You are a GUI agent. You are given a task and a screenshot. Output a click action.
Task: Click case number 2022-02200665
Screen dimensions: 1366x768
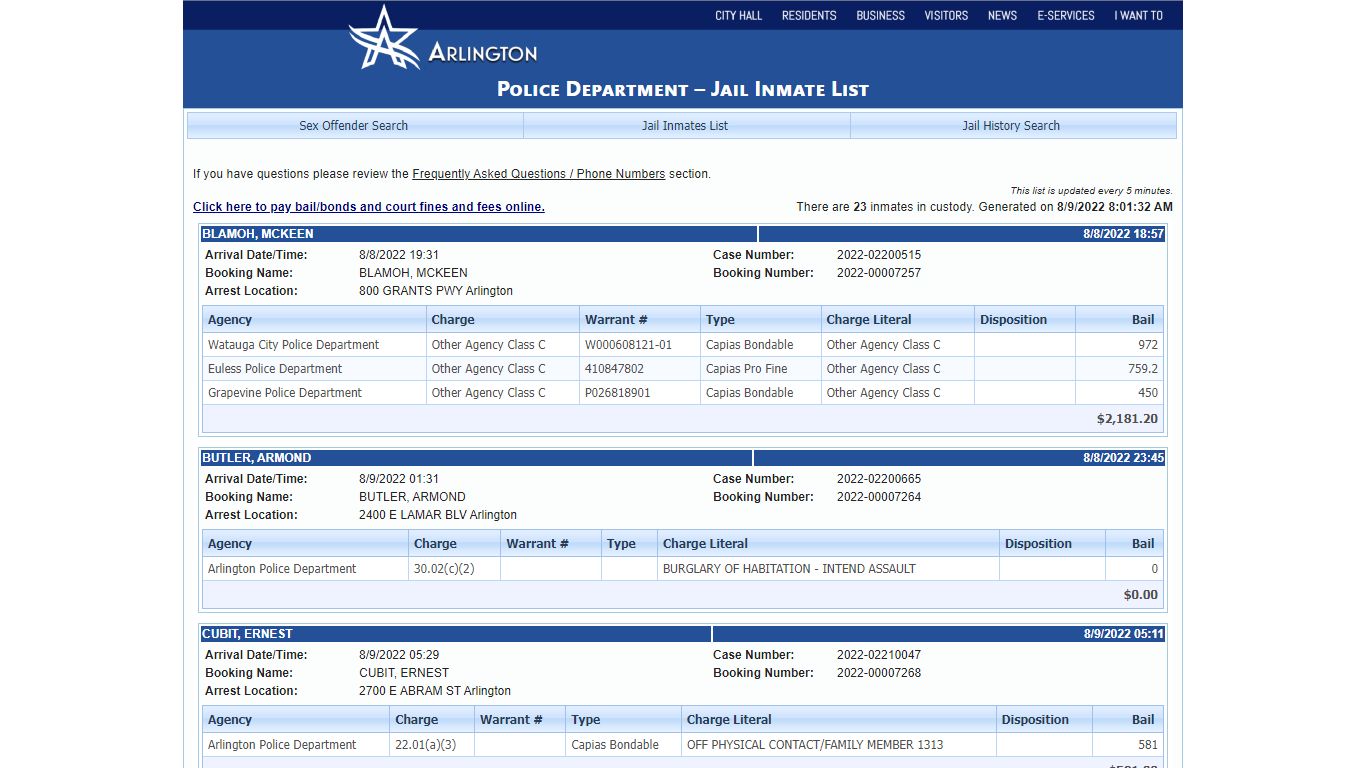click(879, 479)
